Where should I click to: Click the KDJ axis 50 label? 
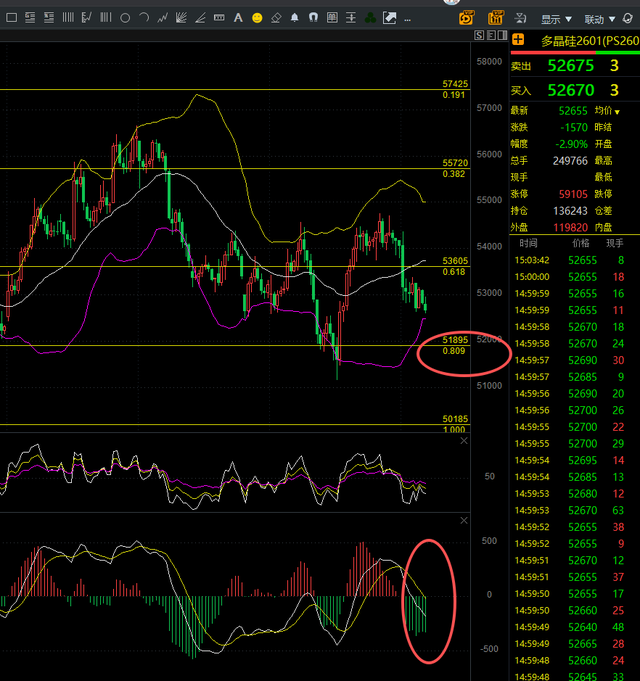pos(489,476)
